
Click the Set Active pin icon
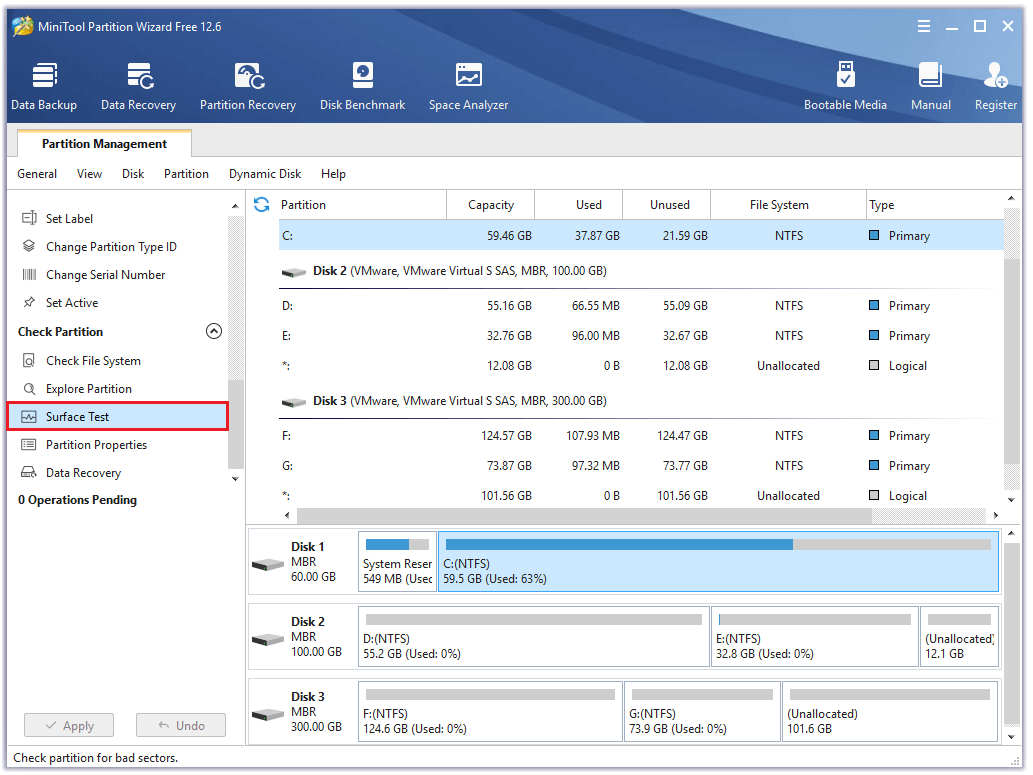click(x=29, y=302)
